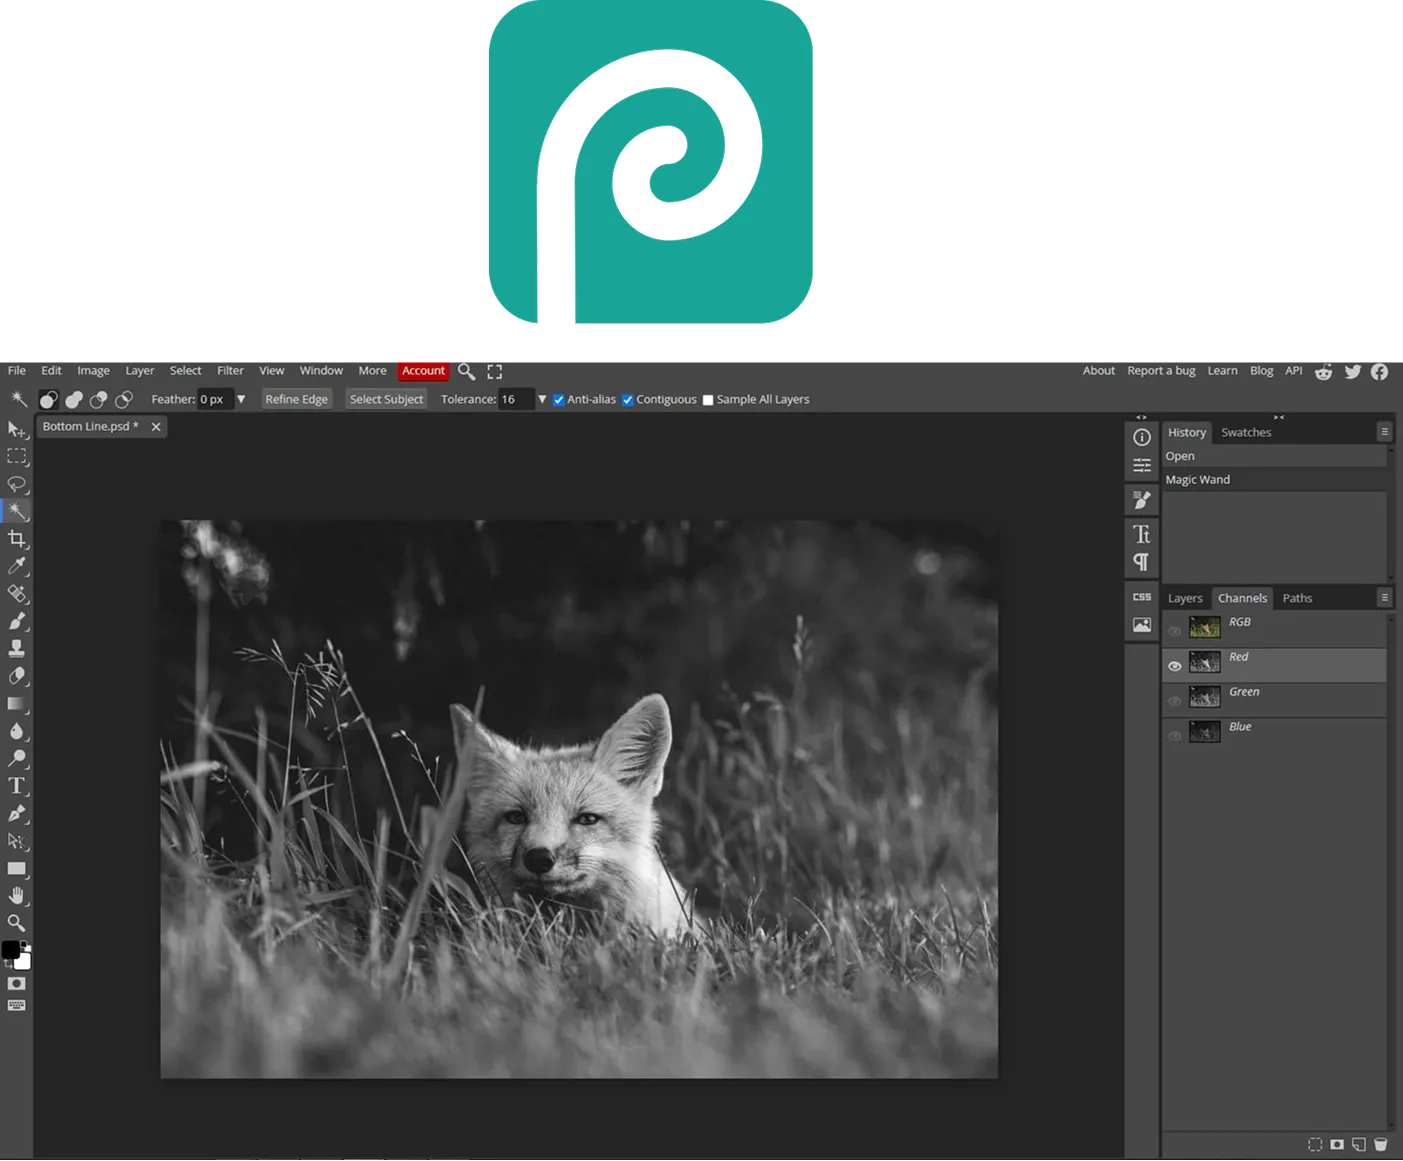Switch to the Paths tab
Image resolution: width=1403 pixels, height=1161 pixels.
pos(1297,599)
